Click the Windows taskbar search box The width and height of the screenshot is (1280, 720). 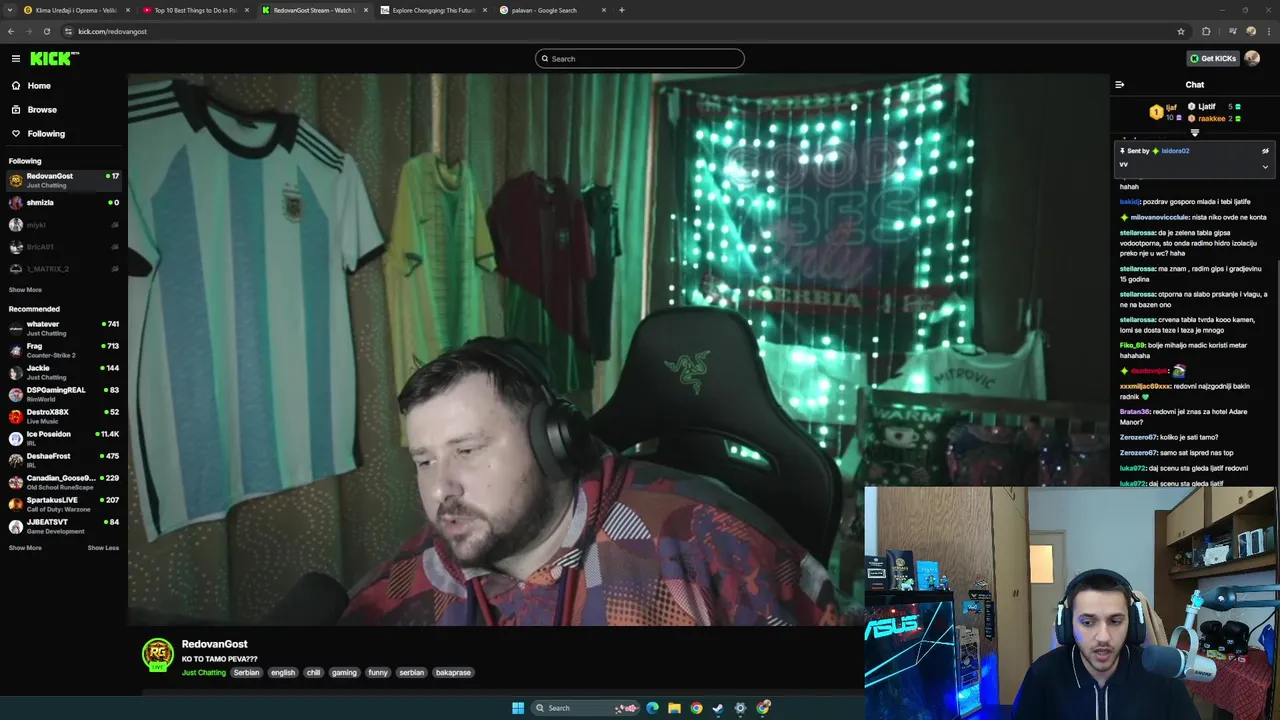click(x=586, y=708)
